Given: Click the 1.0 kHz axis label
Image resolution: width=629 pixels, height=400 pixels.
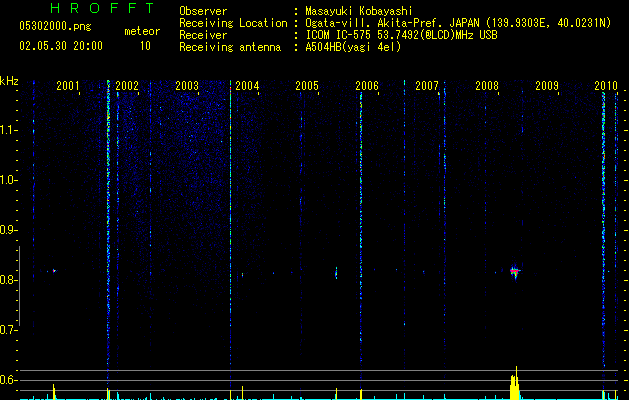Looking at the screenshot, I should coord(9,180).
